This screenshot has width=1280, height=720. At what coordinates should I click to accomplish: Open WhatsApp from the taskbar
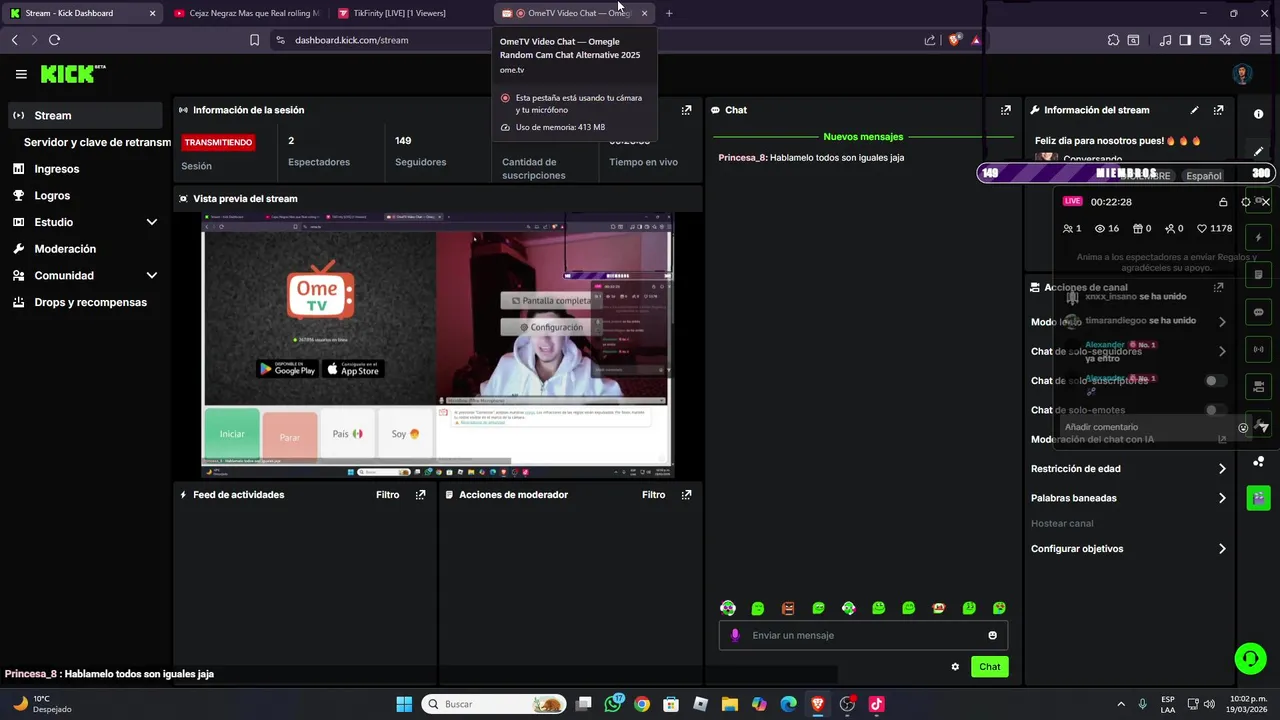point(613,704)
